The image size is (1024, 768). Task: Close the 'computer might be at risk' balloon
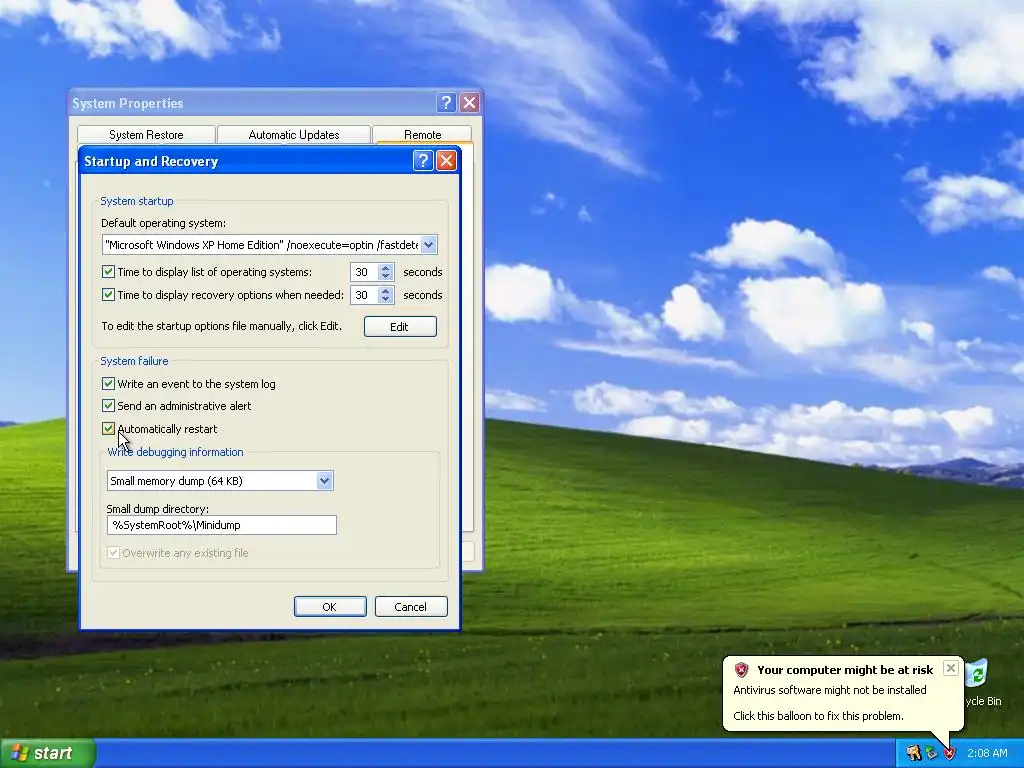[x=951, y=667]
